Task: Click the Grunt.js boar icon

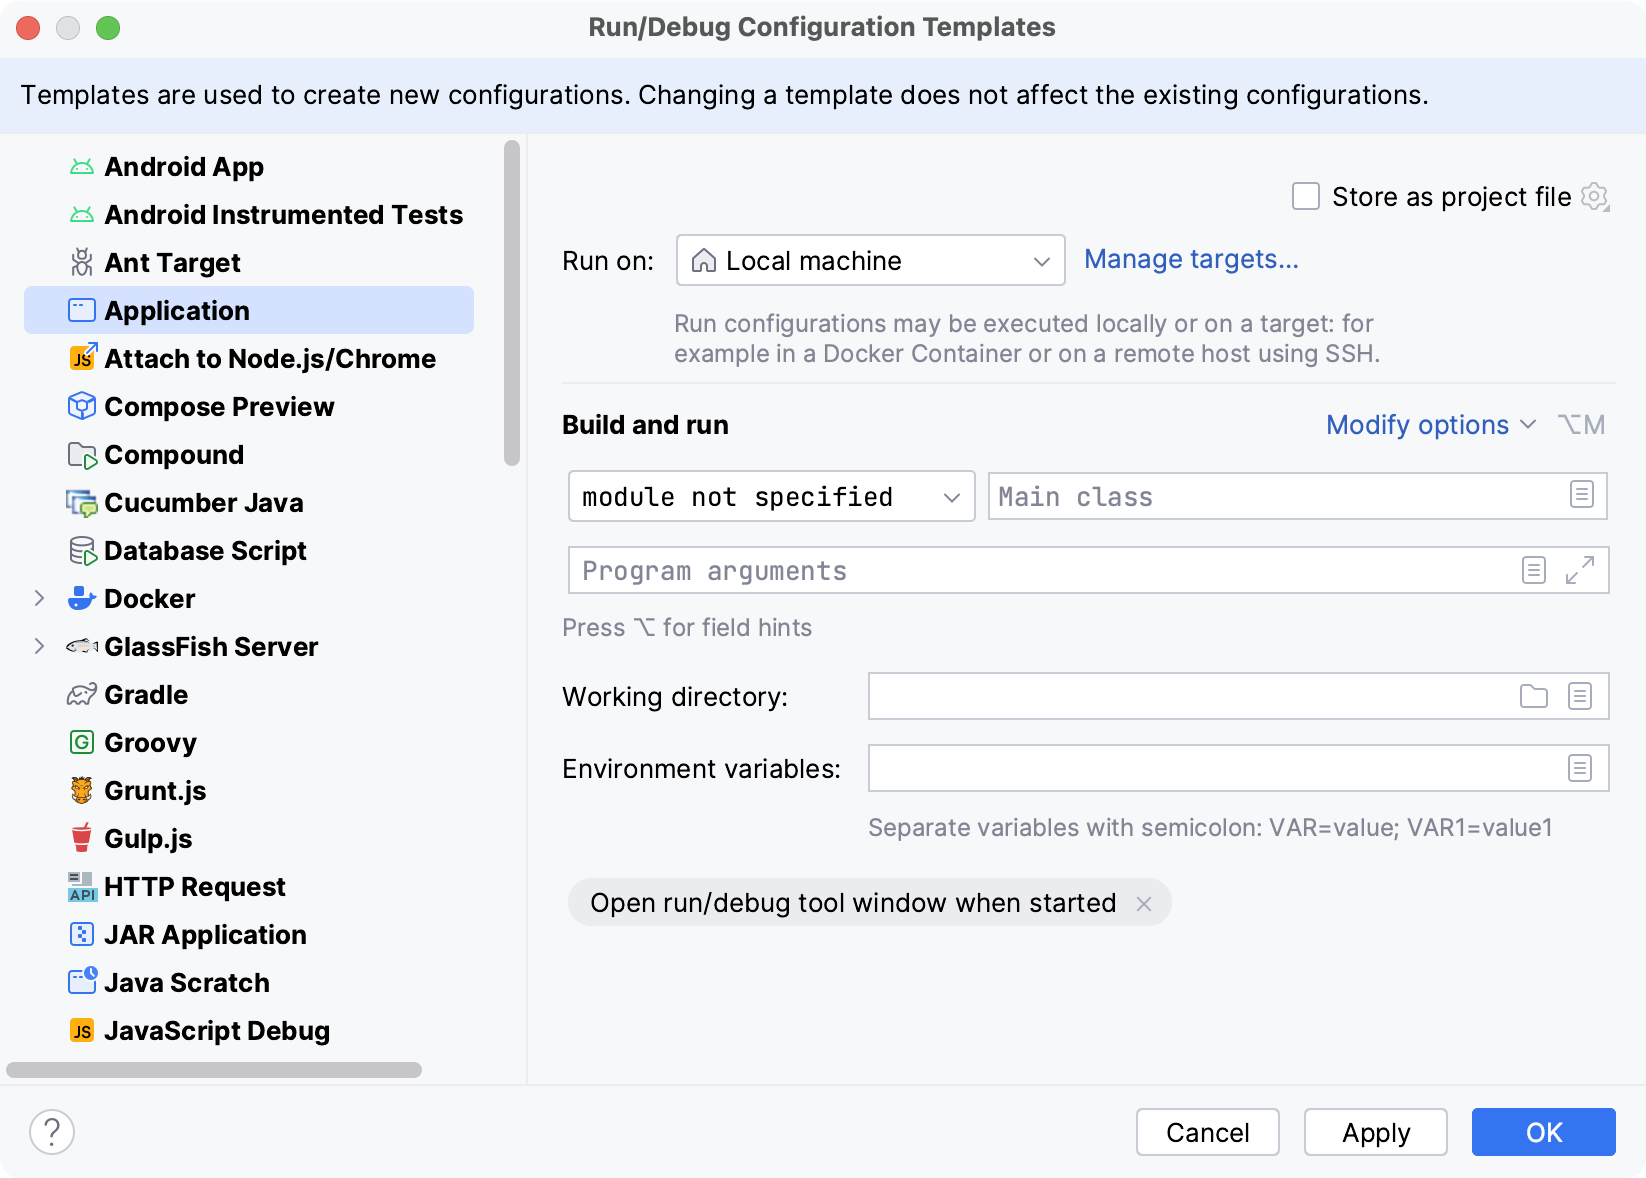Action: tap(82, 790)
